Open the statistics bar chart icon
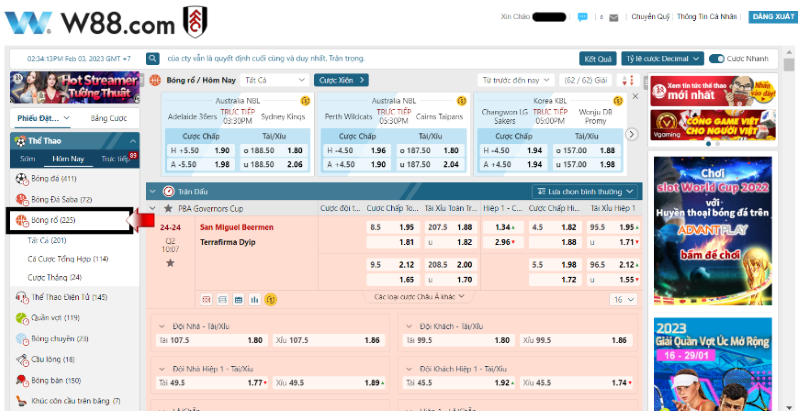The image size is (800, 411). pos(255,300)
